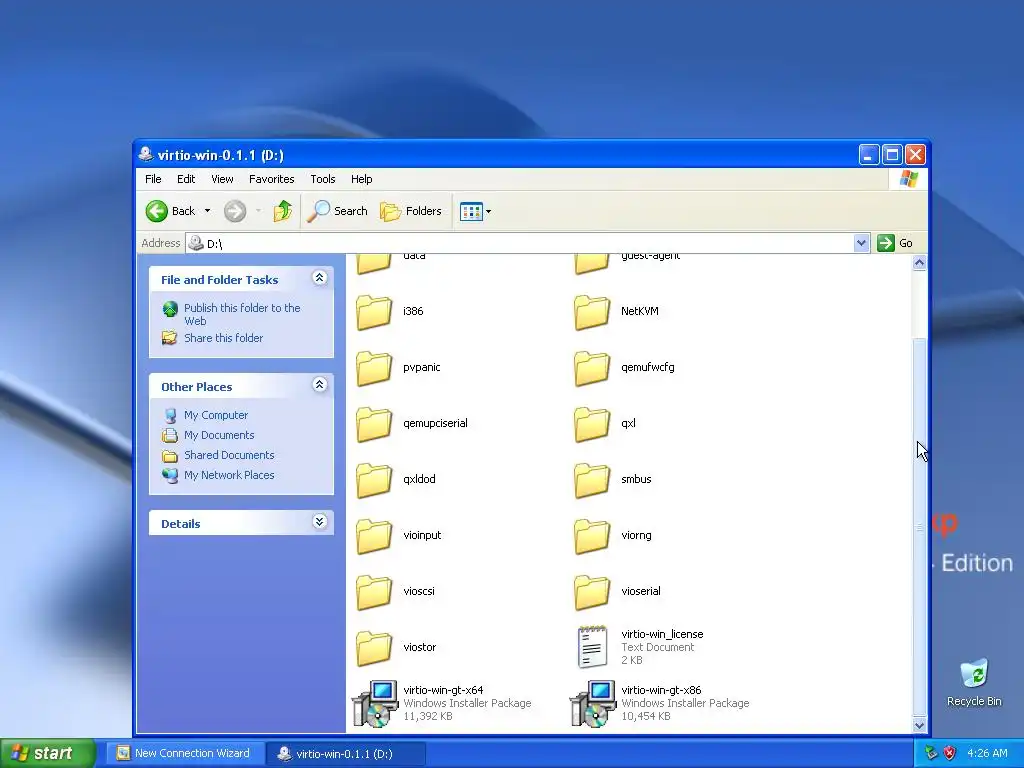
Task: Select the qxl folder icon
Action: [592, 424]
